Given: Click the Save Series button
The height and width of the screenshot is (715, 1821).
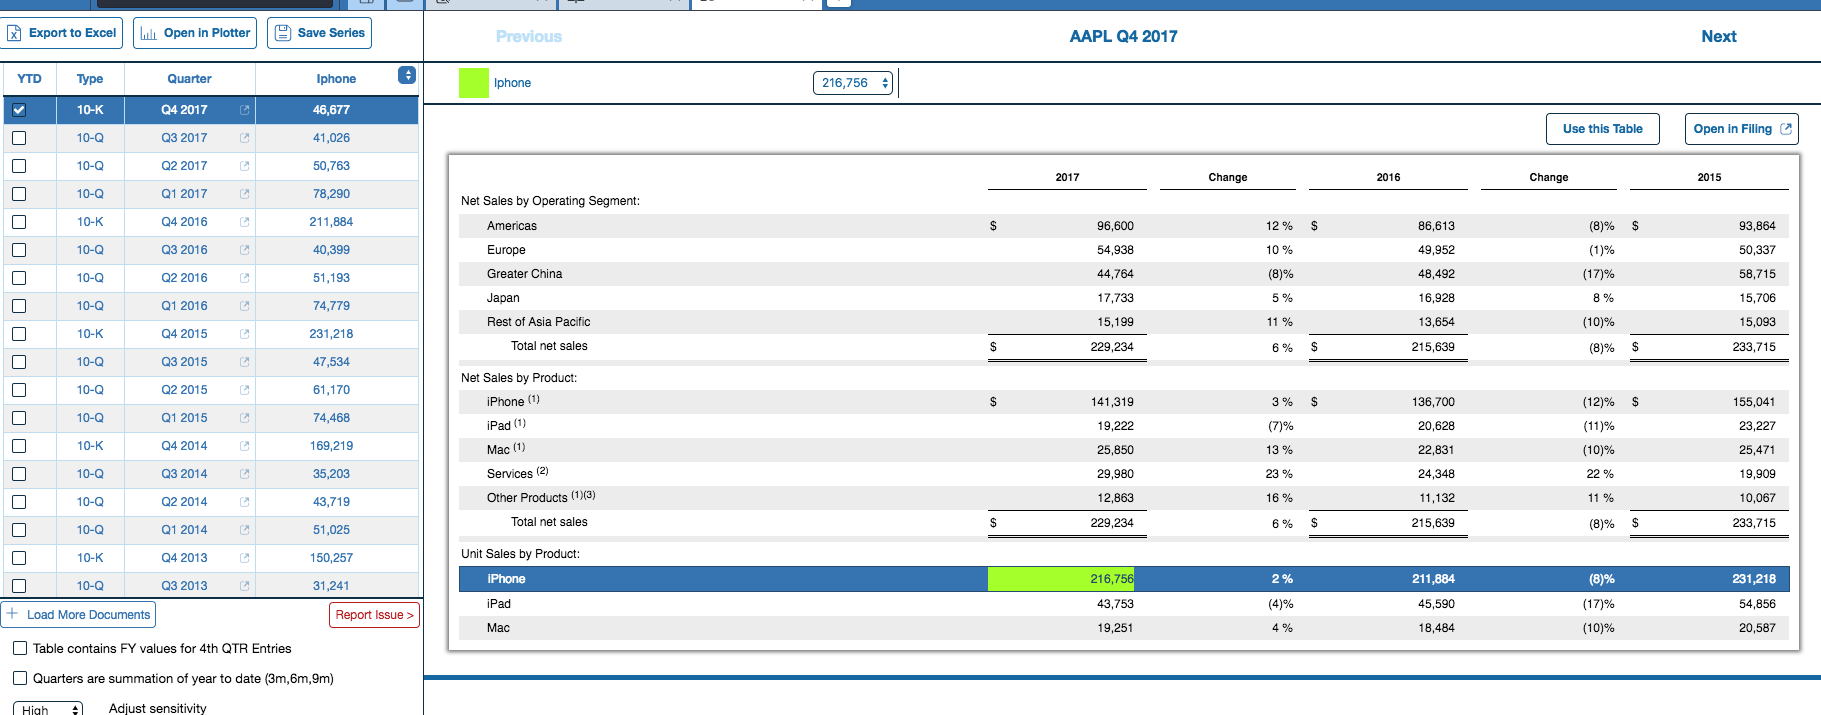Looking at the screenshot, I should pyautogui.click(x=319, y=33).
